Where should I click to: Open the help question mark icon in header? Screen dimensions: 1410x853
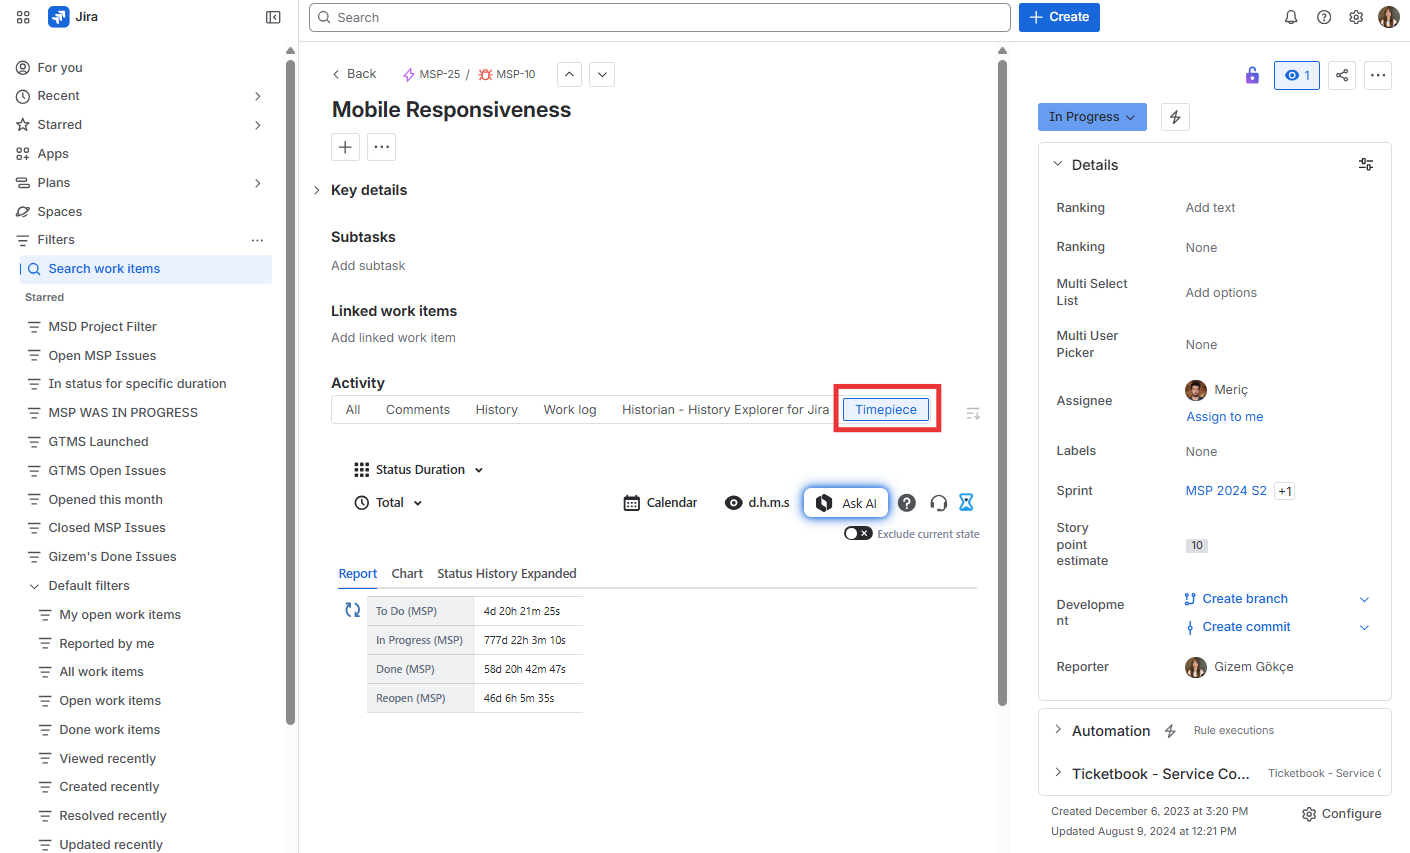(1324, 17)
